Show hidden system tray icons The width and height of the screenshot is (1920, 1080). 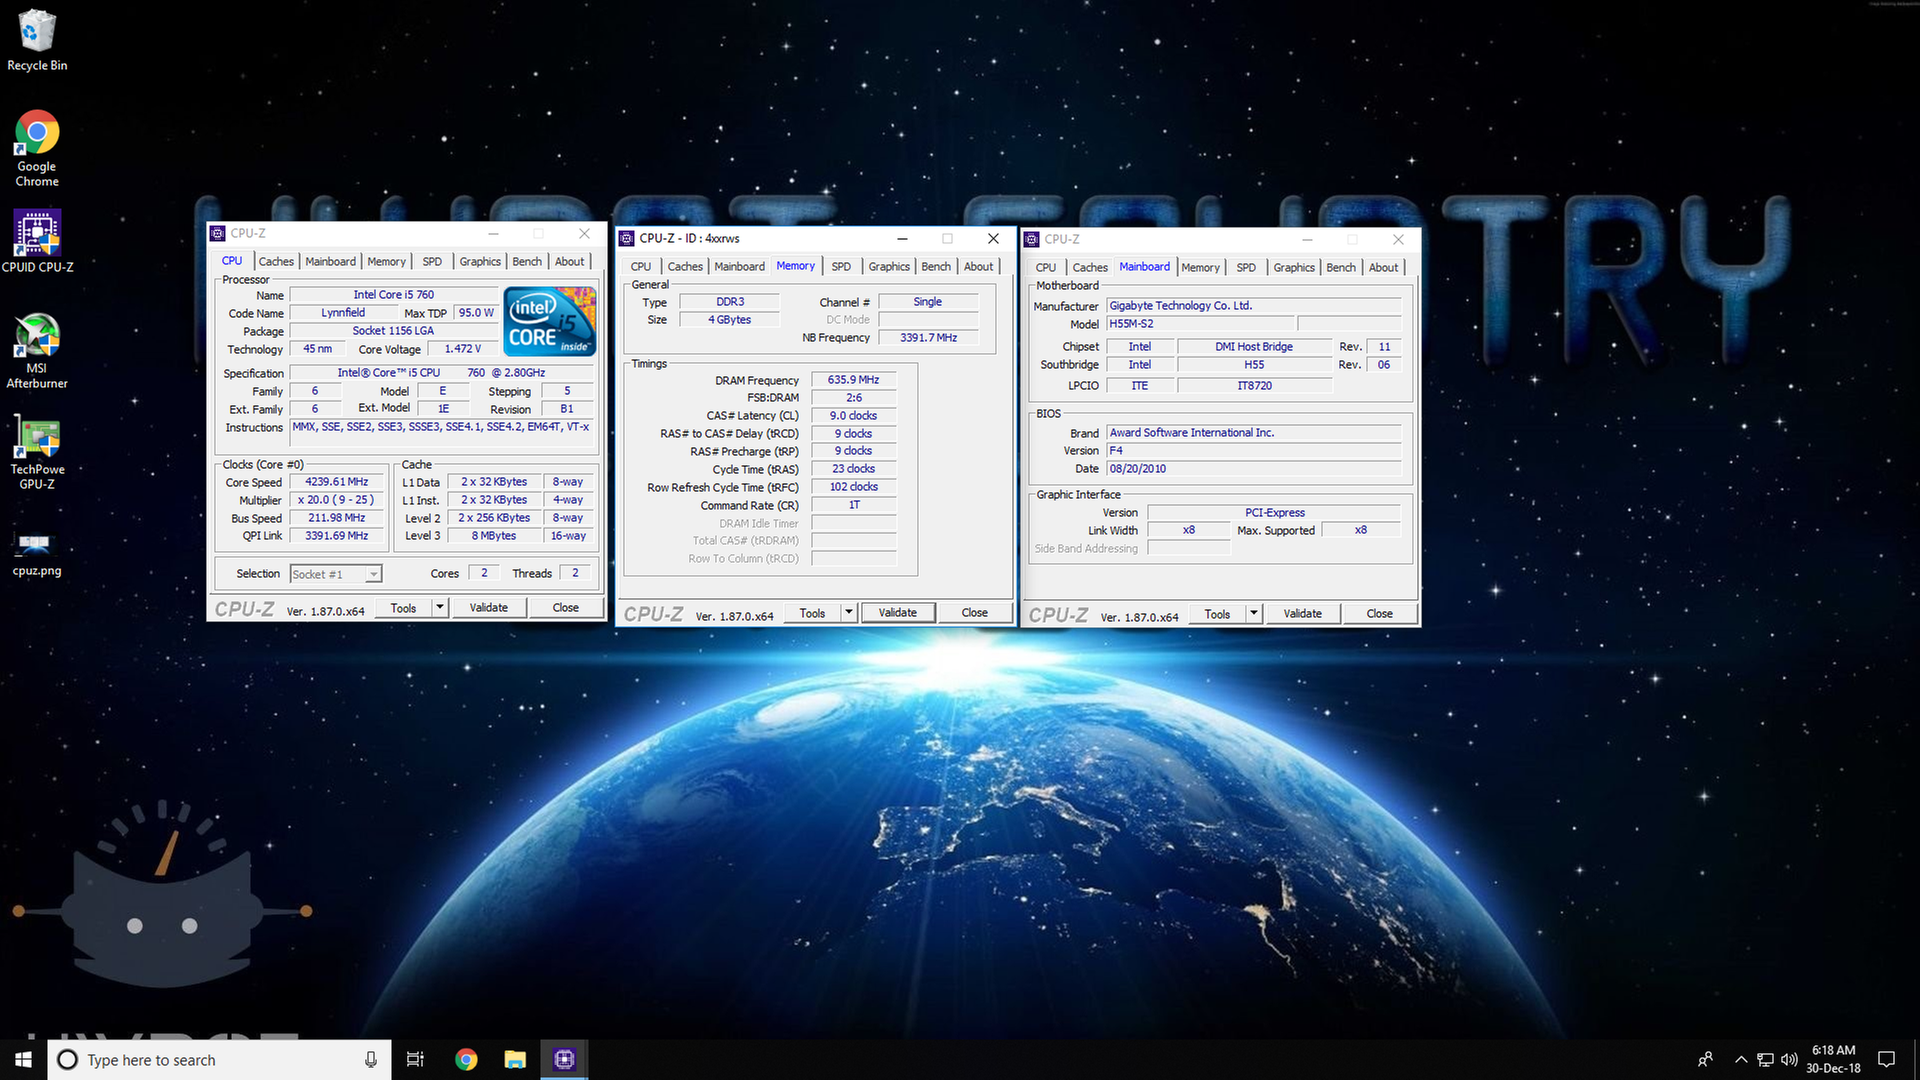(1741, 1060)
